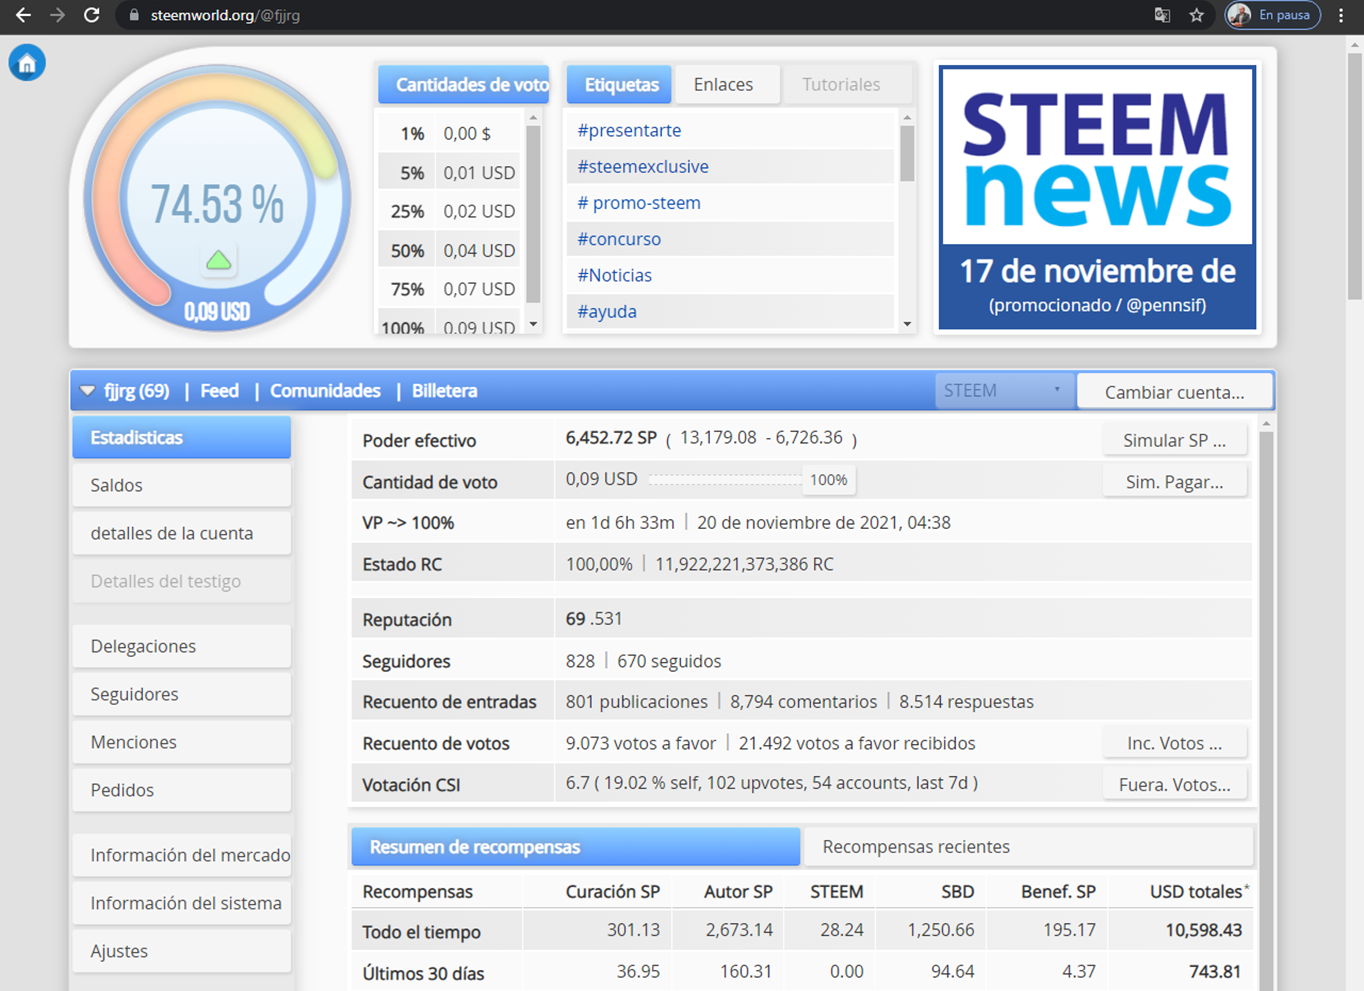This screenshot has width=1364, height=991.
Task: Open the #concurso tag
Action: [x=619, y=239]
